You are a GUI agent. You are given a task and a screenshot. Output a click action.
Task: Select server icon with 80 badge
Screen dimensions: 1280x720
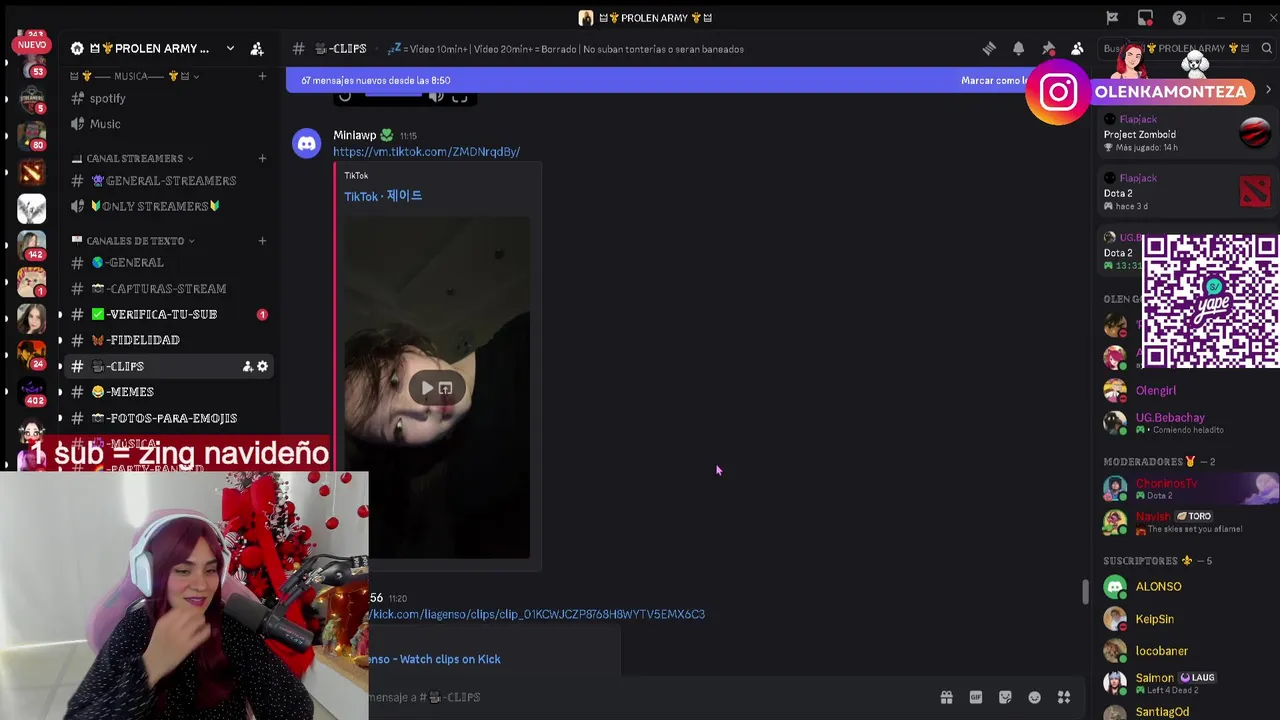[x=31, y=135]
